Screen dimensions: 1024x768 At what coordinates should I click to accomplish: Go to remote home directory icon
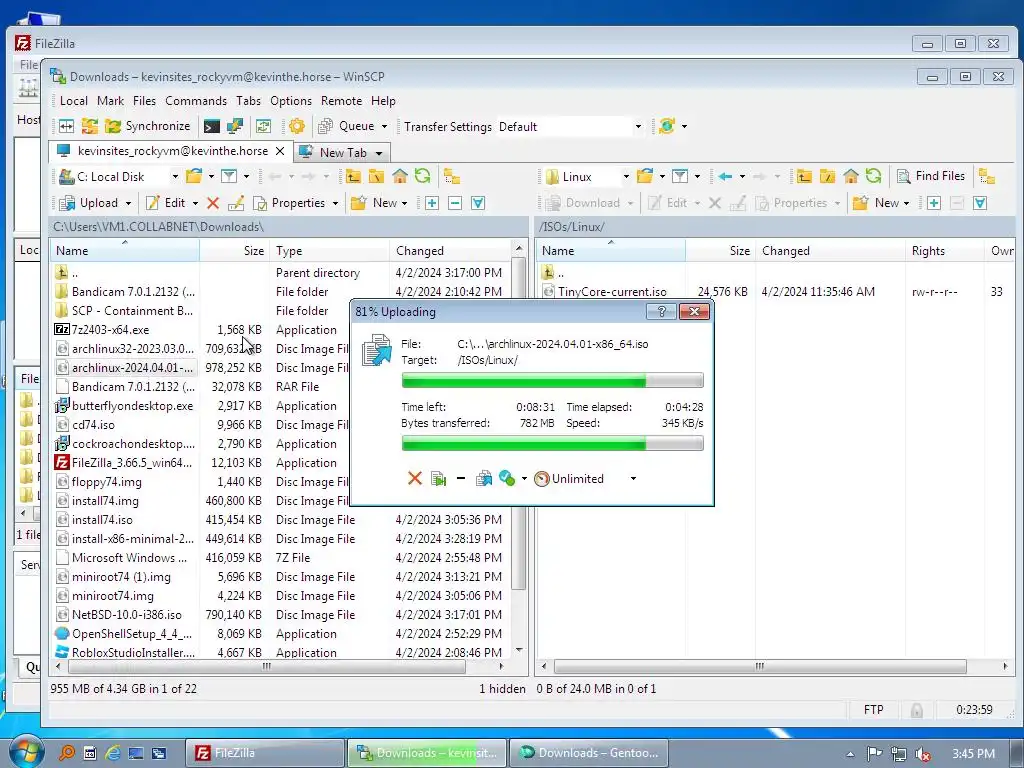point(850,176)
